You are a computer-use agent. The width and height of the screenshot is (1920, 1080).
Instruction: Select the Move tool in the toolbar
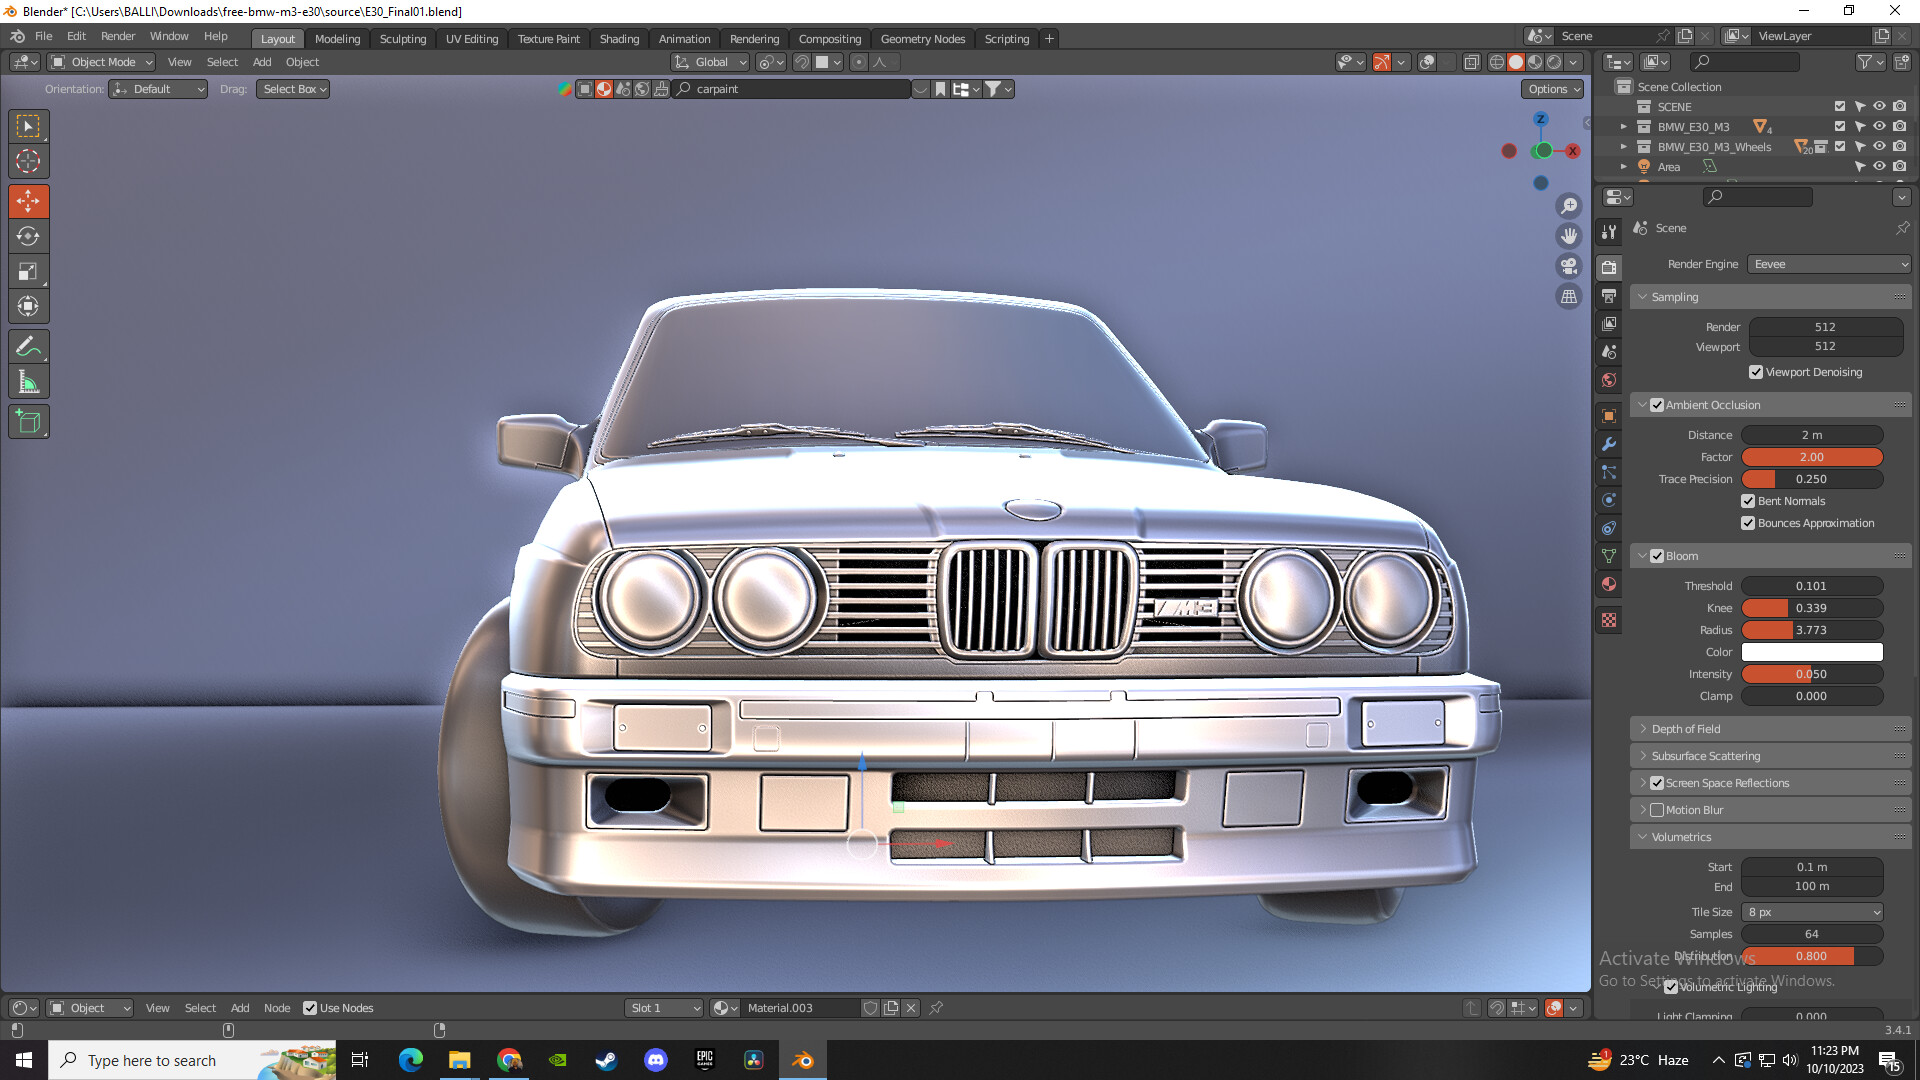point(29,201)
